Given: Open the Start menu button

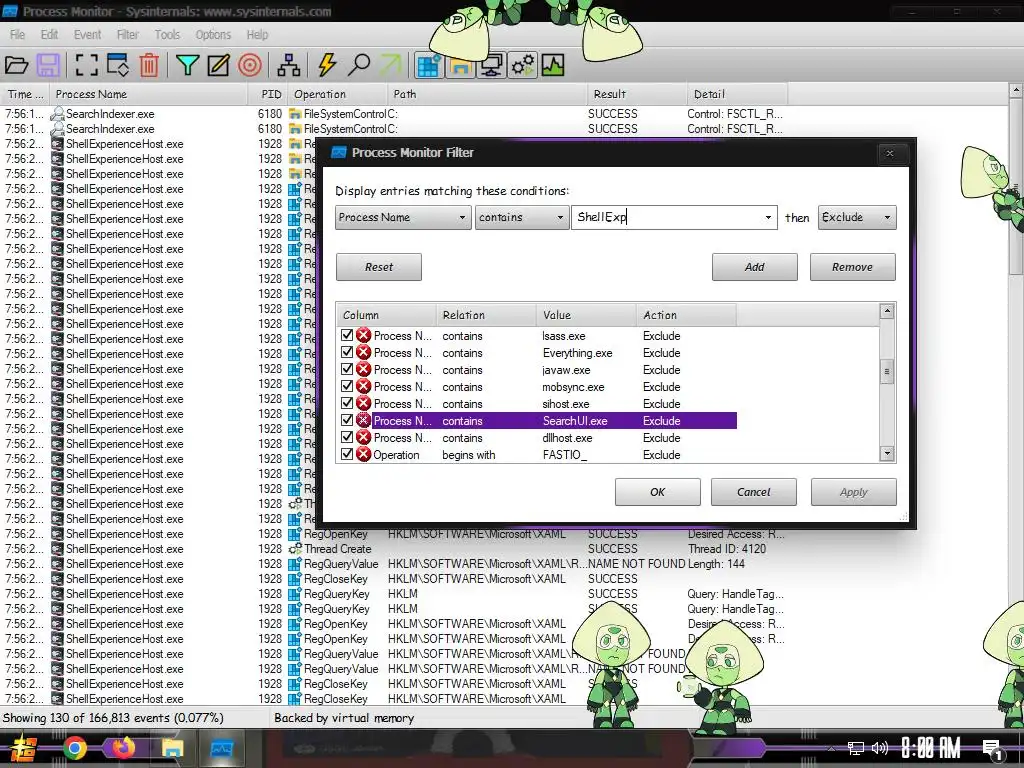Looking at the screenshot, I should (24, 748).
